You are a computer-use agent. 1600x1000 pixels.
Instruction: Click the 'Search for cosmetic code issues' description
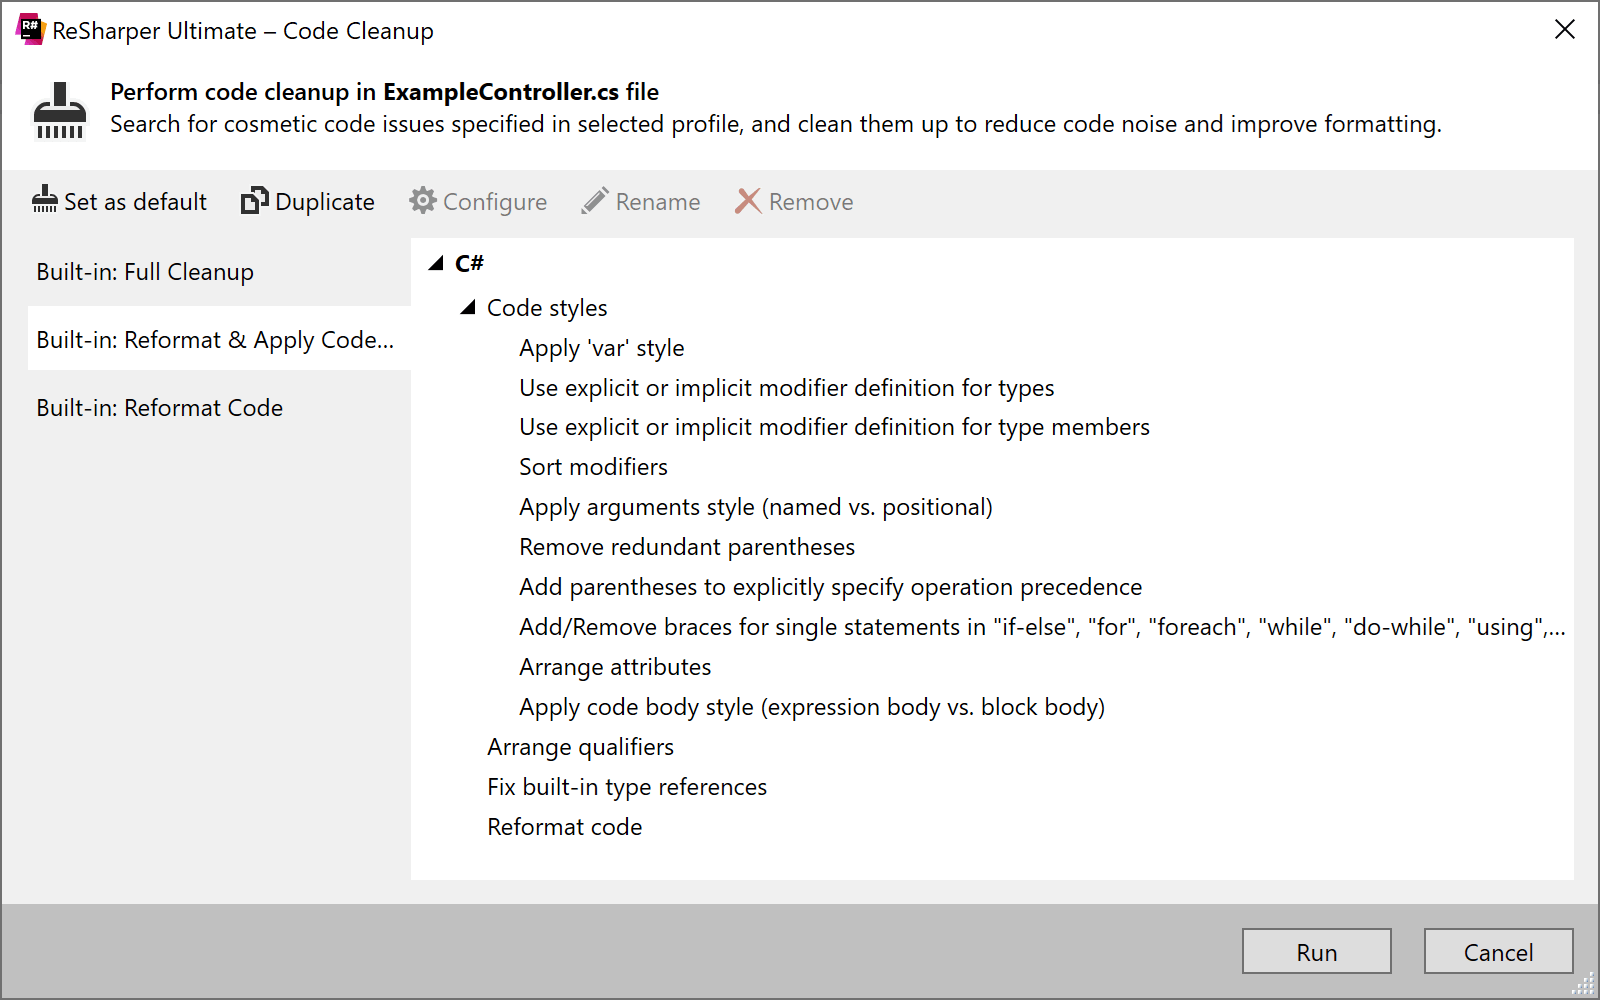(776, 124)
